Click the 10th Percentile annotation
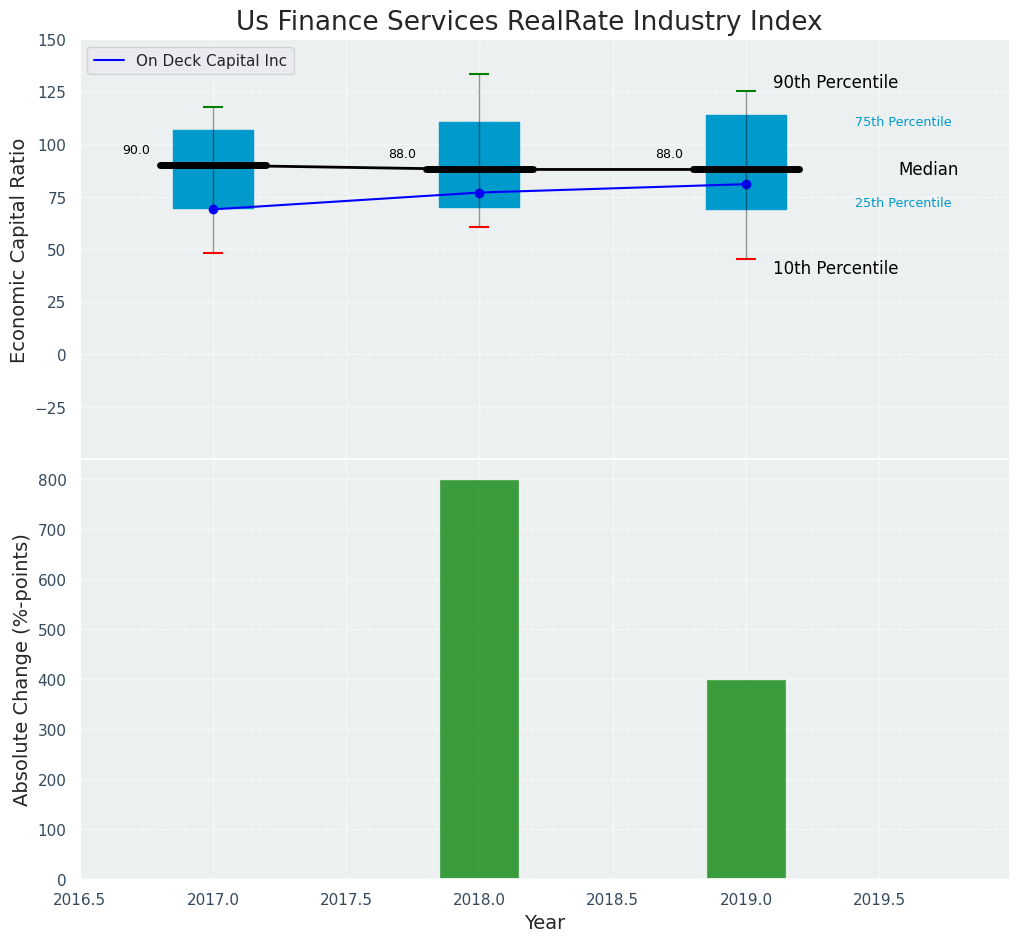1019x942 pixels. (835, 268)
